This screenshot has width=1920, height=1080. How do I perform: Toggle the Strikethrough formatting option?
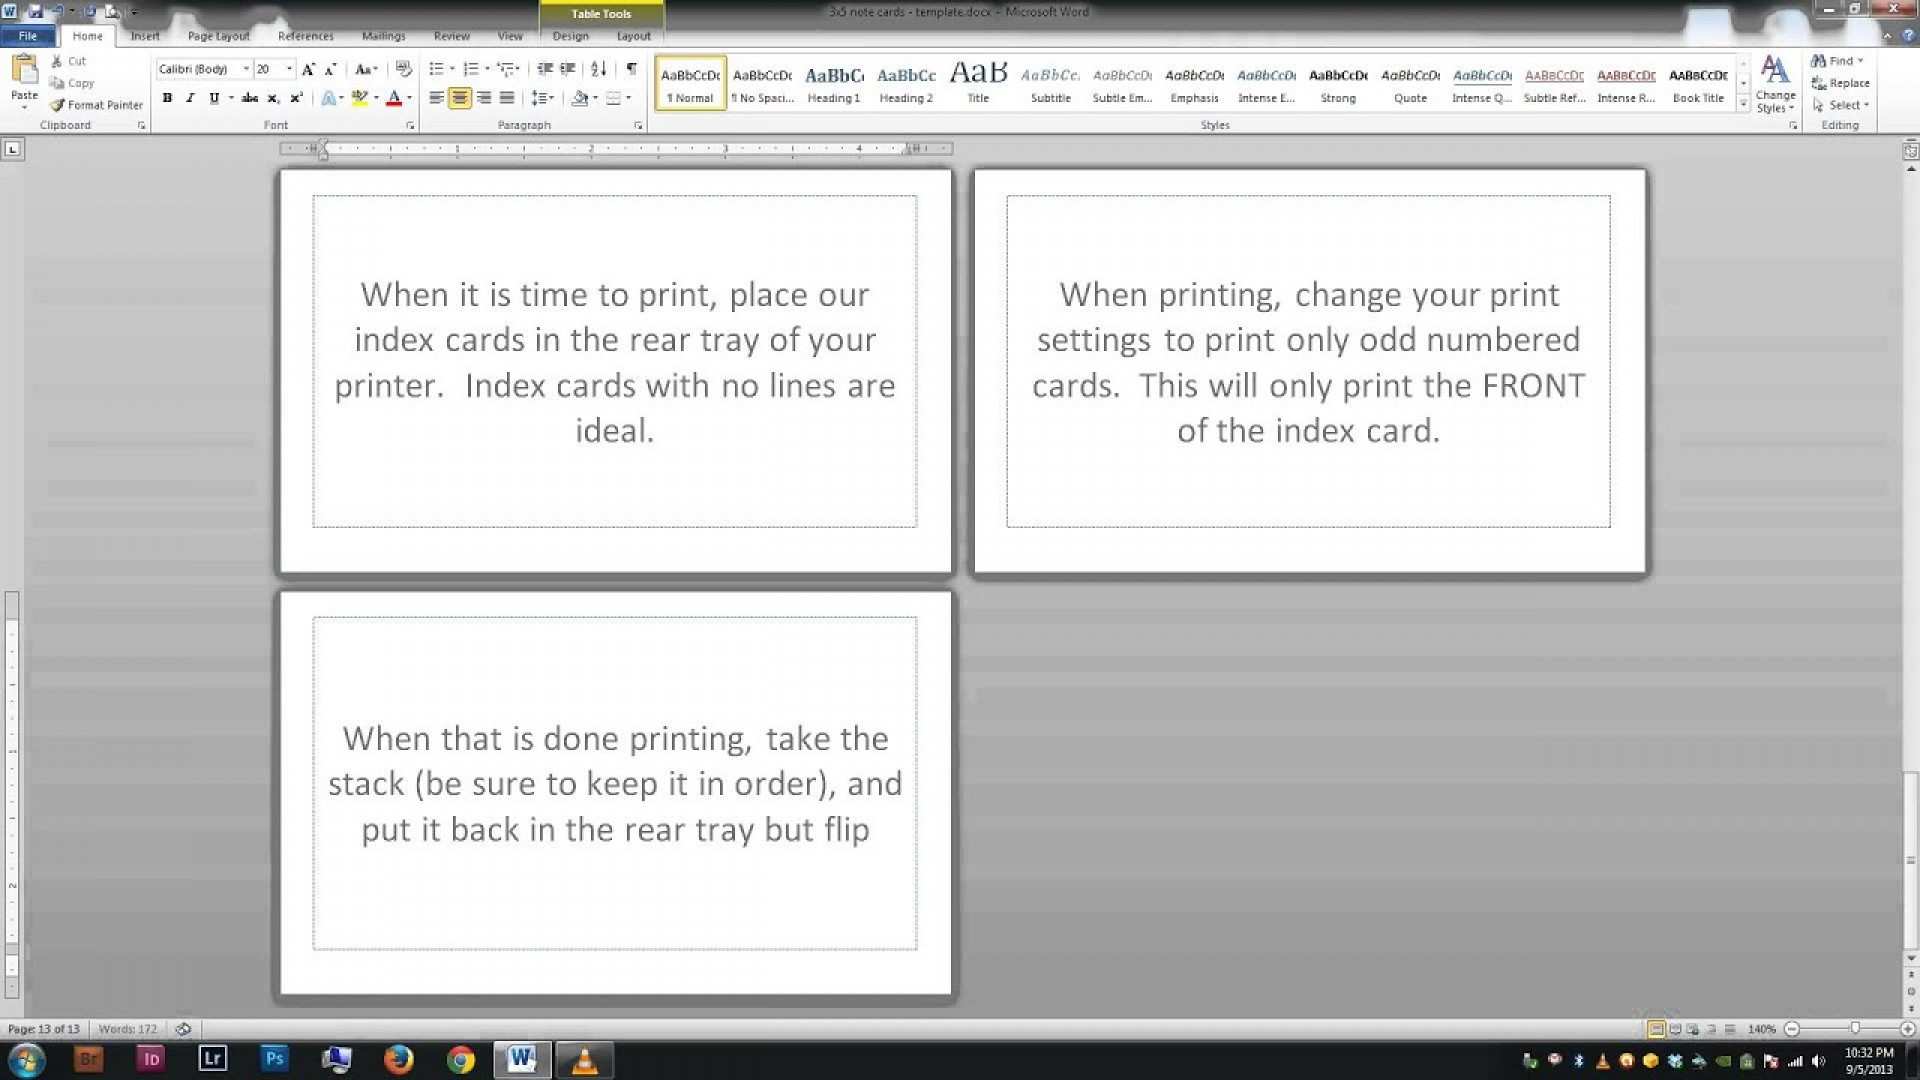pyautogui.click(x=249, y=99)
